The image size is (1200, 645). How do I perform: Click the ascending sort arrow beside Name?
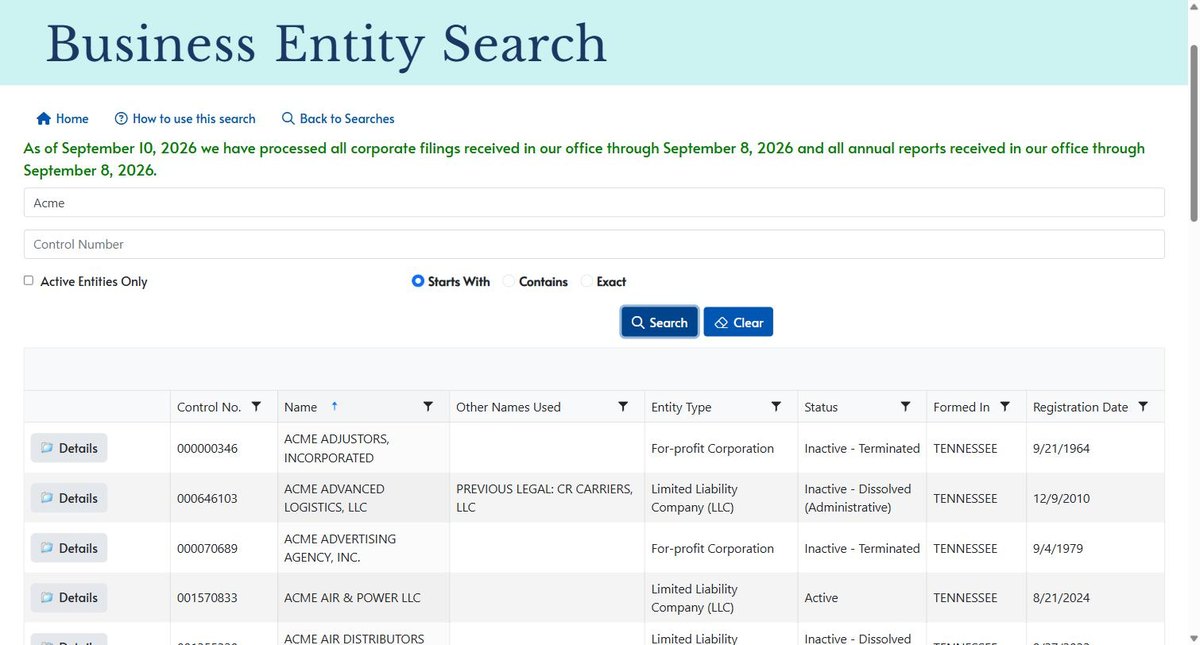click(x=334, y=406)
